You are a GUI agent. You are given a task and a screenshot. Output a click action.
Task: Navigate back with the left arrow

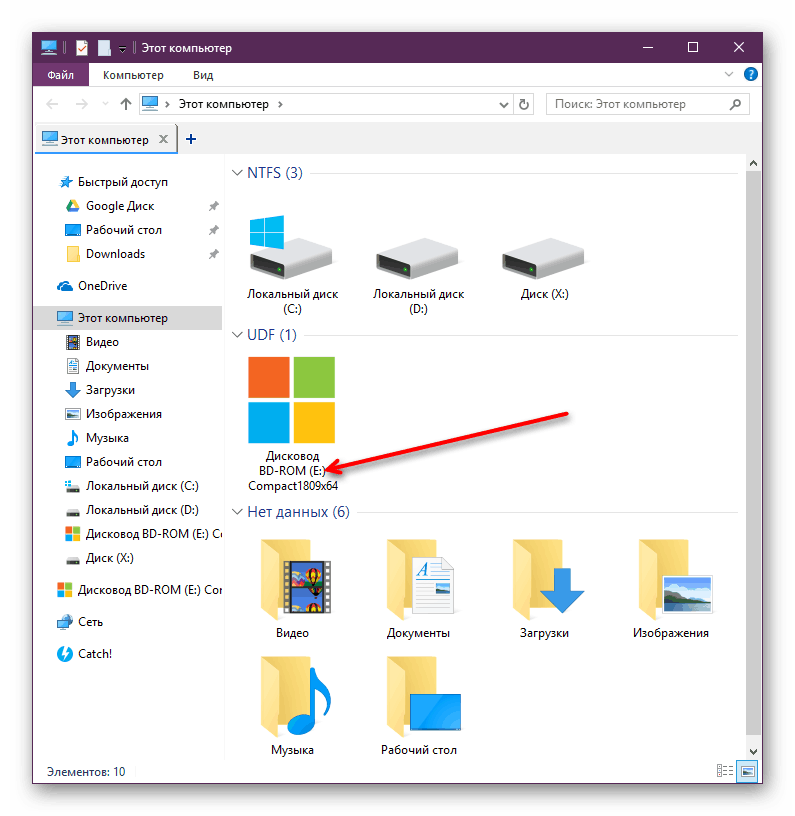(52, 104)
